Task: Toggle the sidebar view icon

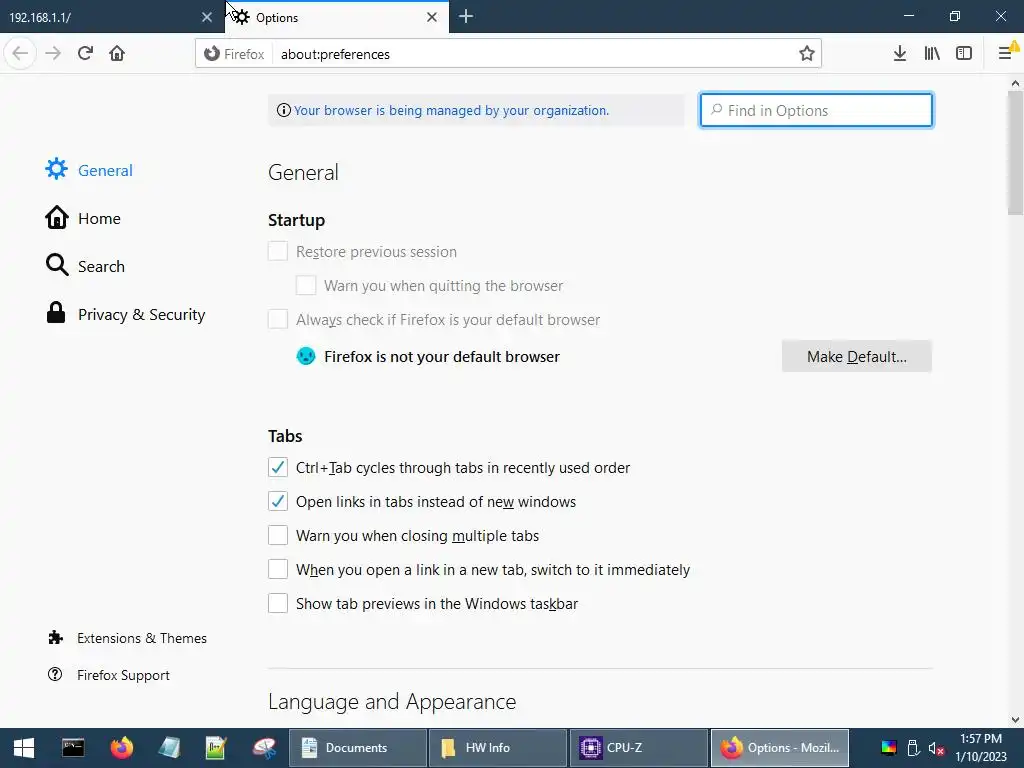Action: [x=964, y=54]
